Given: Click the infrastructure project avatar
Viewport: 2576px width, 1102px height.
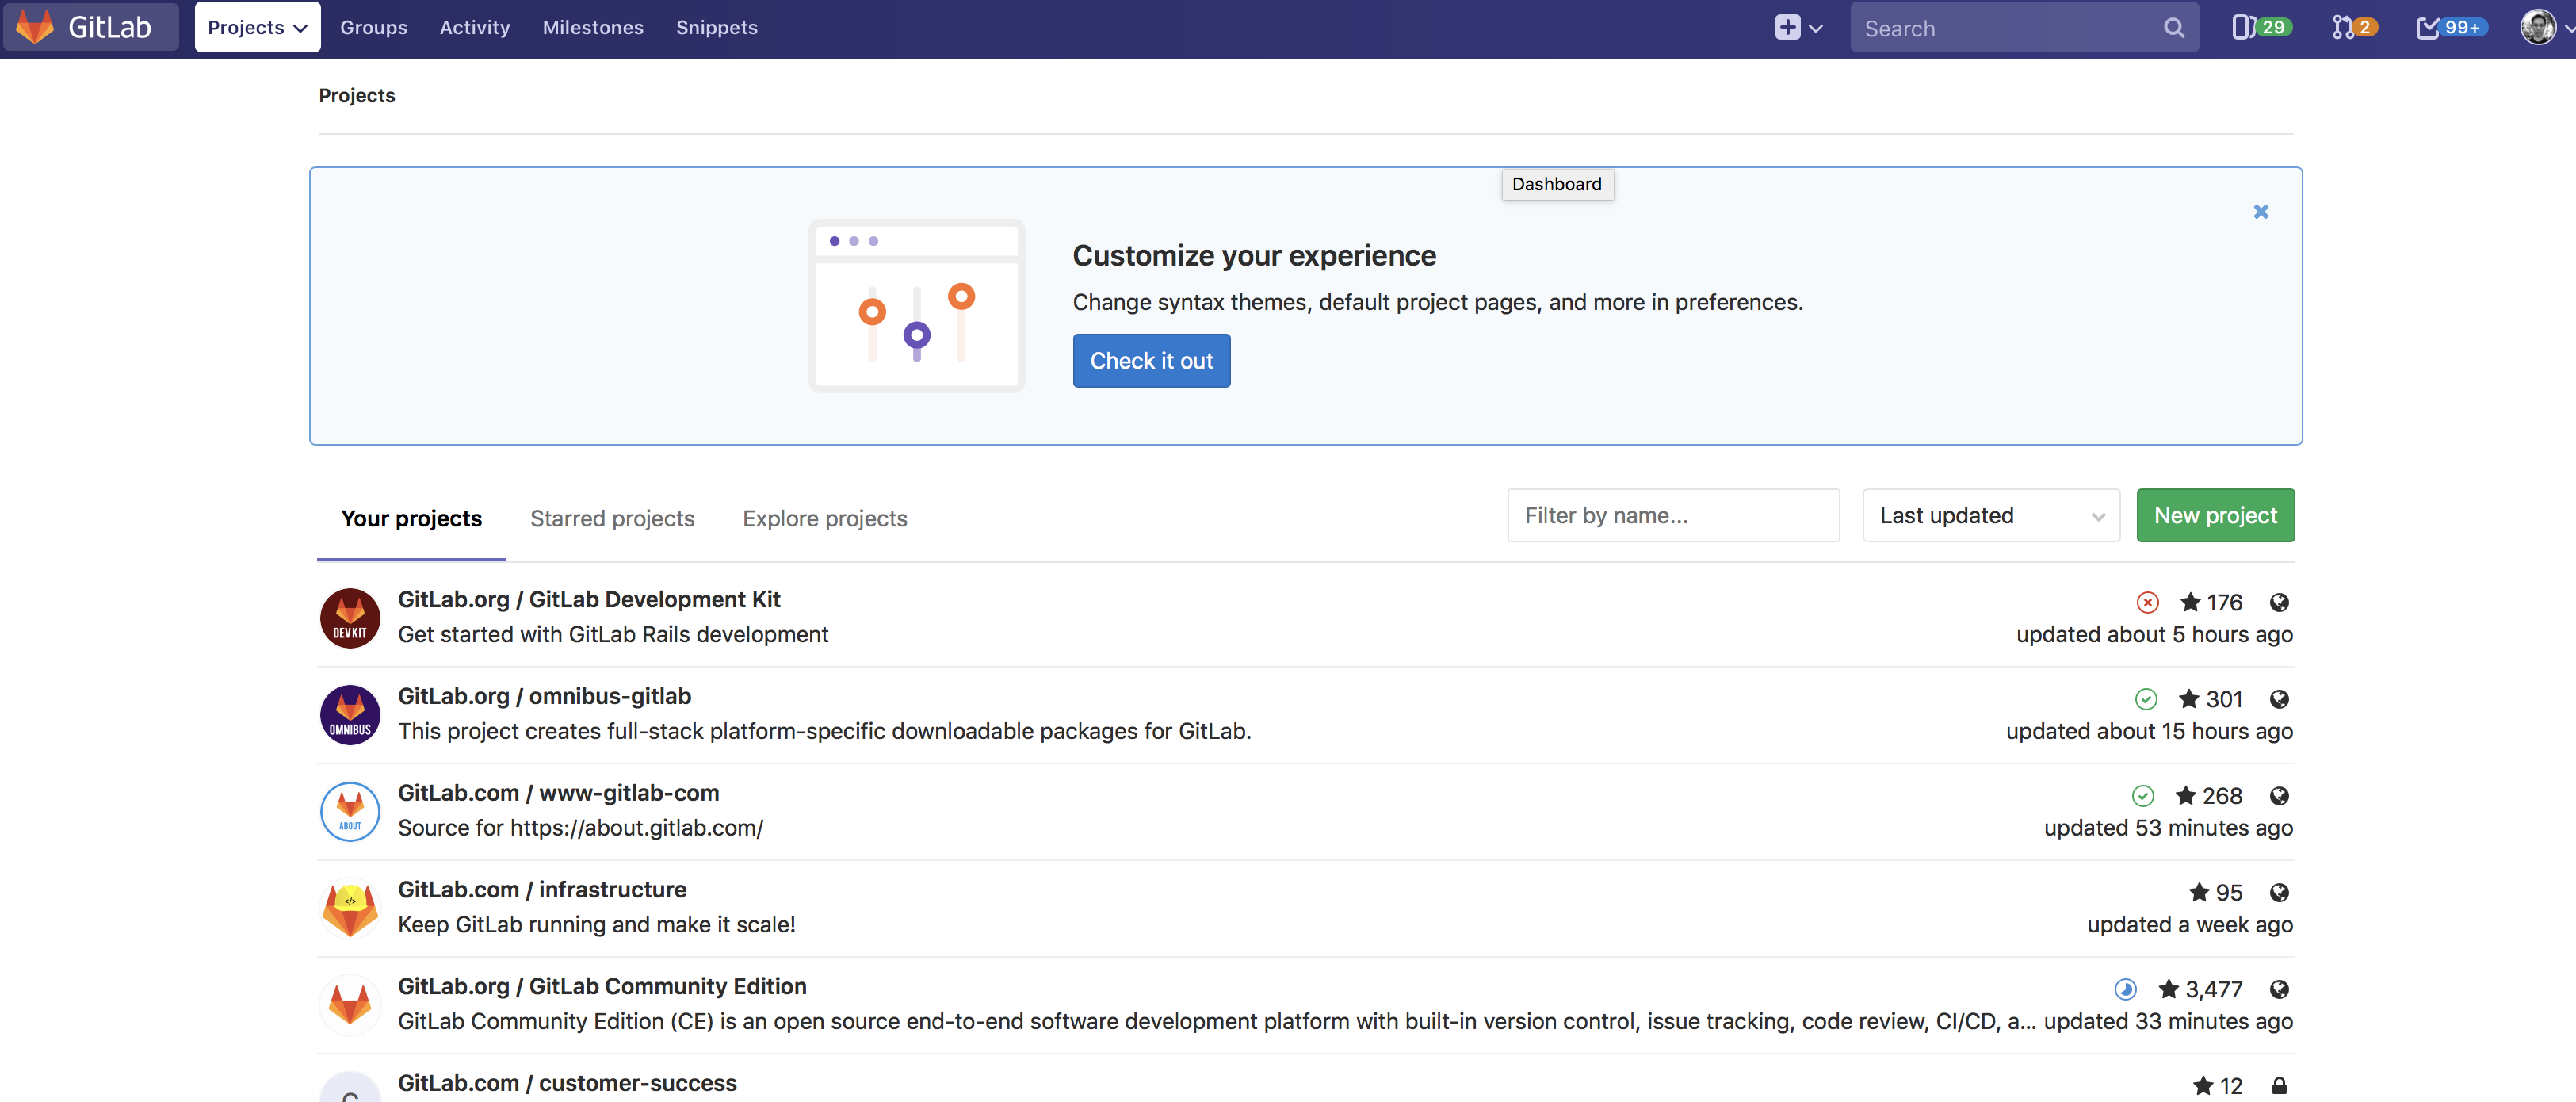Looking at the screenshot, I should [x=349, y=909].
